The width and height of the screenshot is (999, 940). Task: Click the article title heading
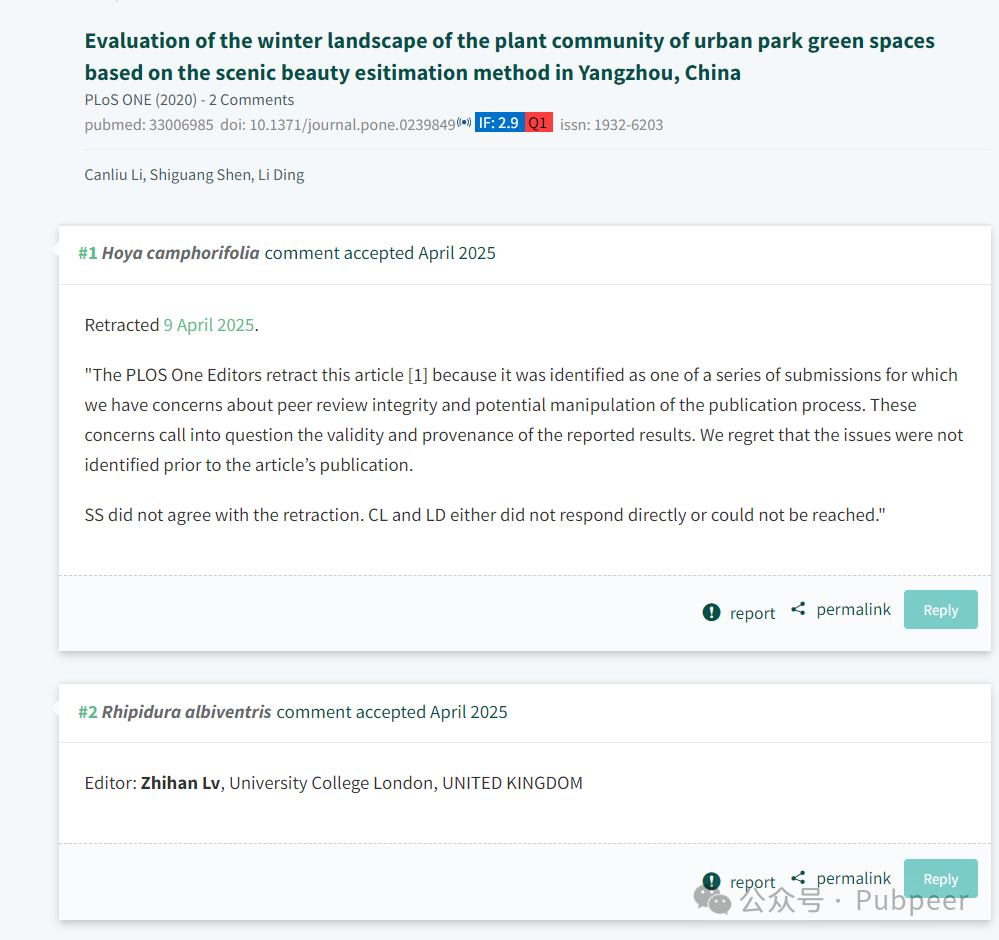click(510, 57)
